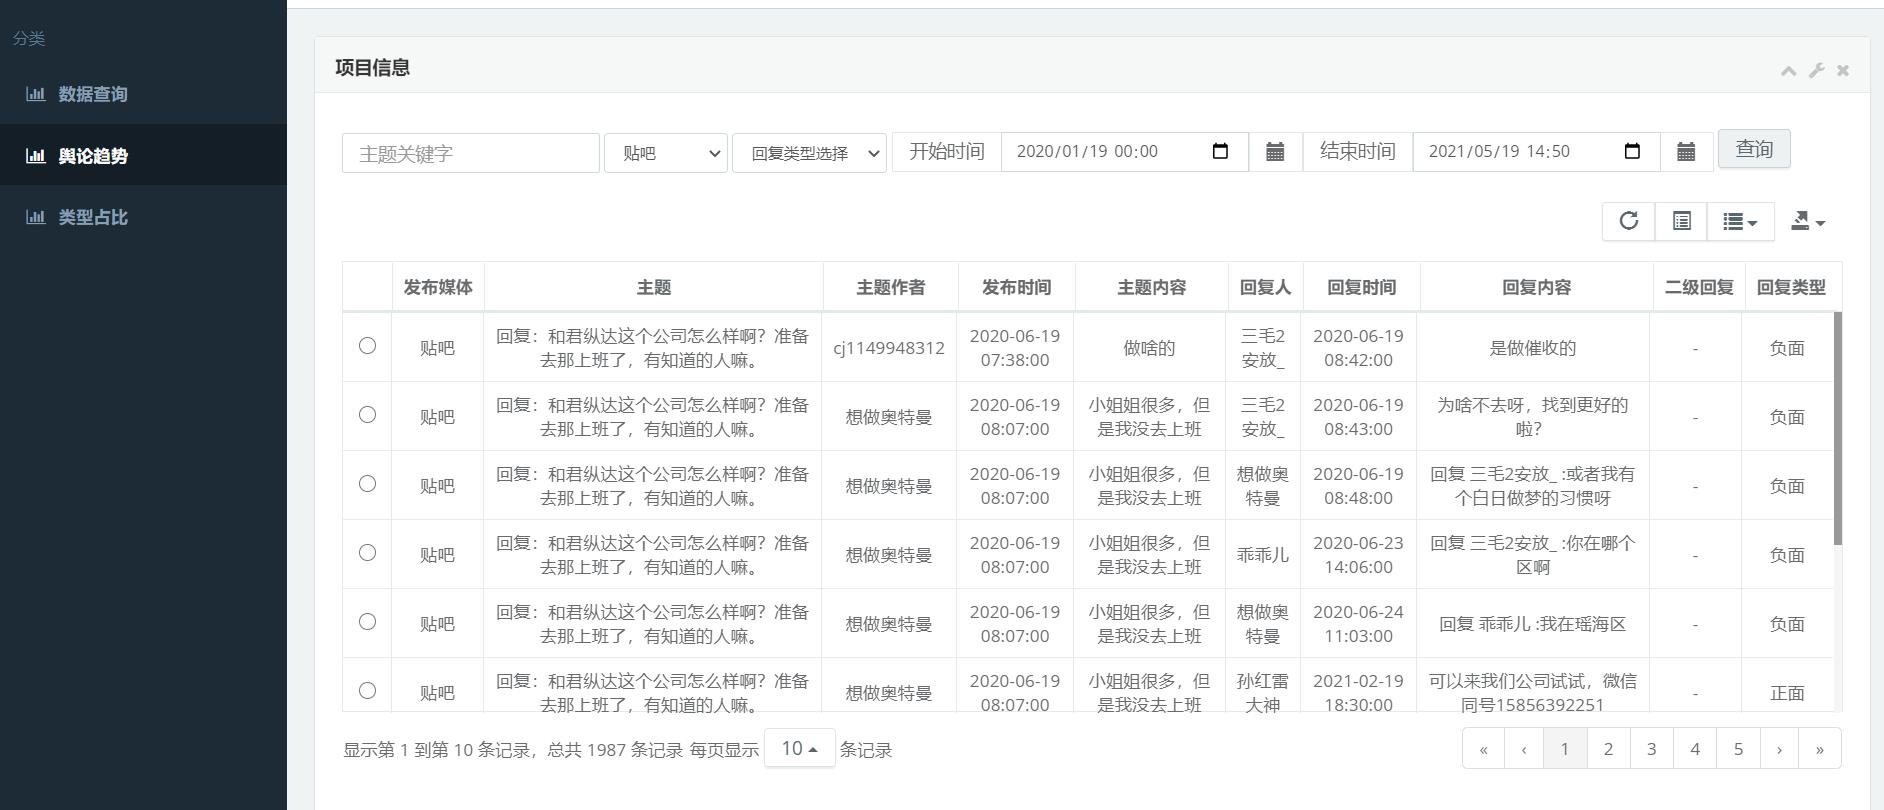Click the 回复内容 column header

[1537, 287]
